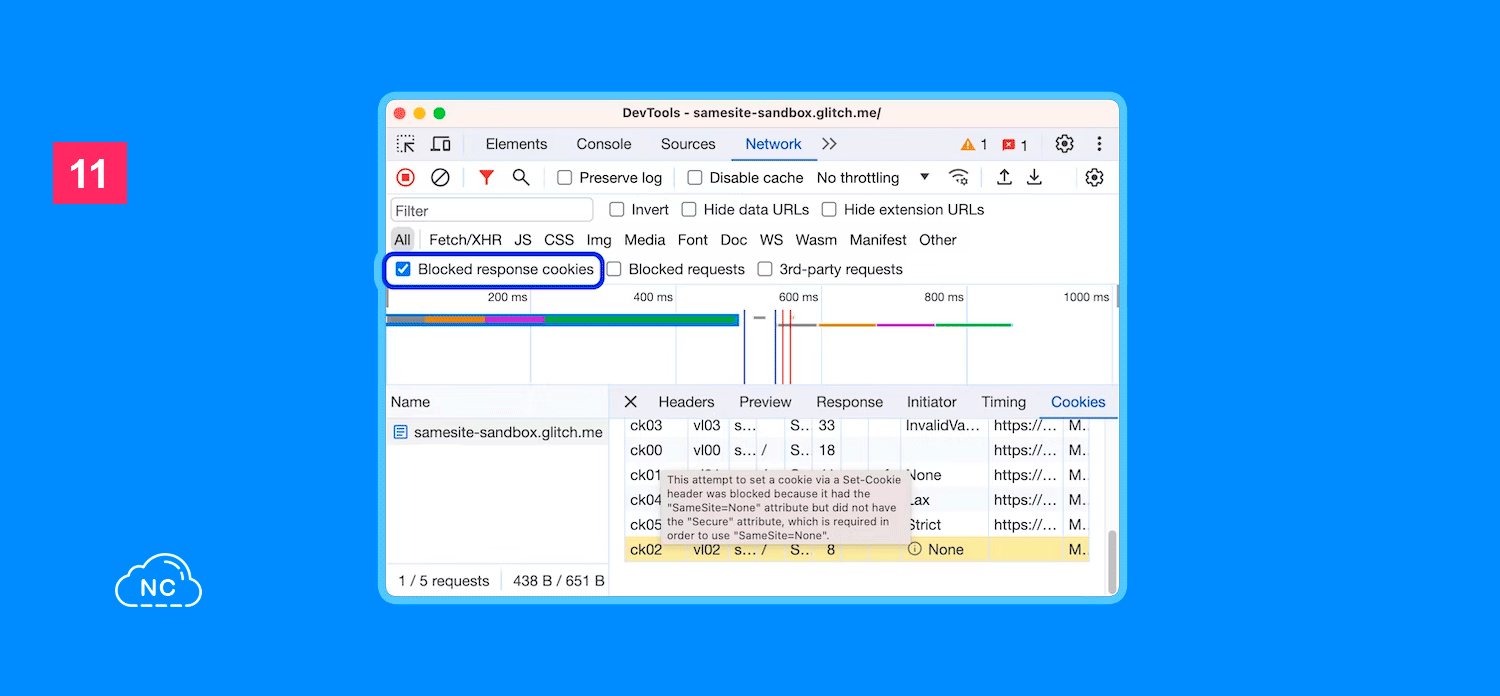Check the 3rd-party requests checkbox
The image size is (1500, 696).
[x=765, y=269]
